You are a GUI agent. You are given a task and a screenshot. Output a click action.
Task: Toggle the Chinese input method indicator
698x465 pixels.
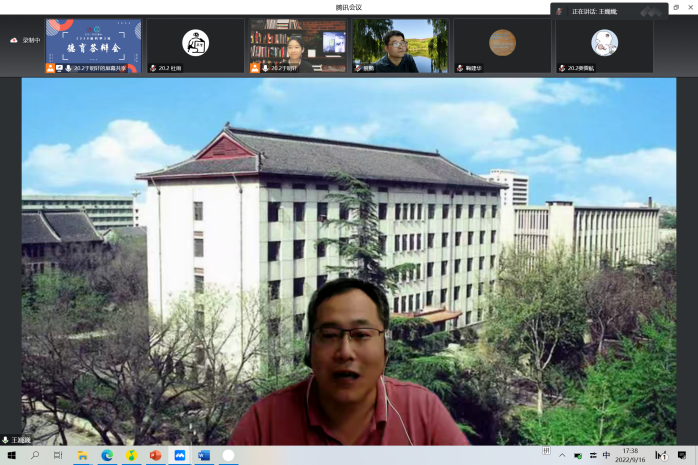click(x=606, y=455)
